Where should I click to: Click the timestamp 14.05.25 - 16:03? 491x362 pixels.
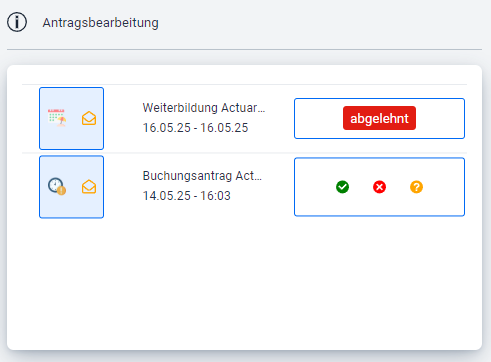187,196
